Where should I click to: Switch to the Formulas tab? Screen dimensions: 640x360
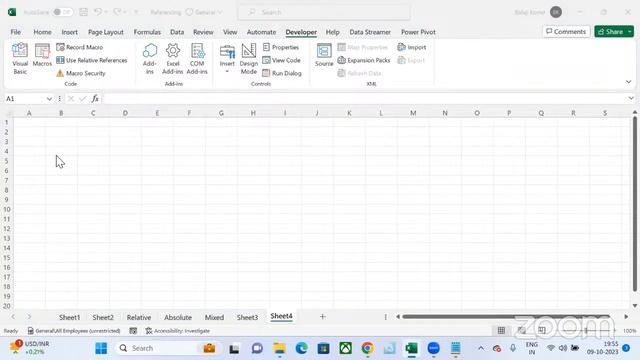click(x=147, y=32)
